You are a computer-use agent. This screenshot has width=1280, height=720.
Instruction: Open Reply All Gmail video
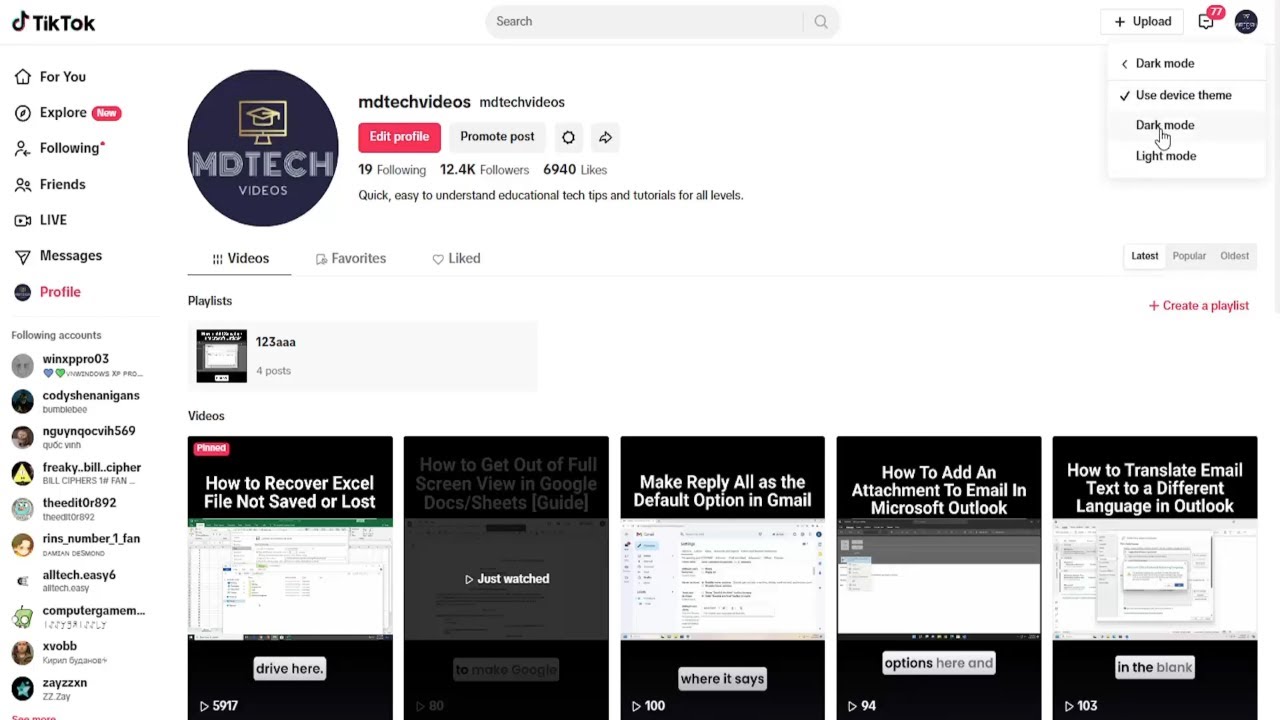click(722, 578)
